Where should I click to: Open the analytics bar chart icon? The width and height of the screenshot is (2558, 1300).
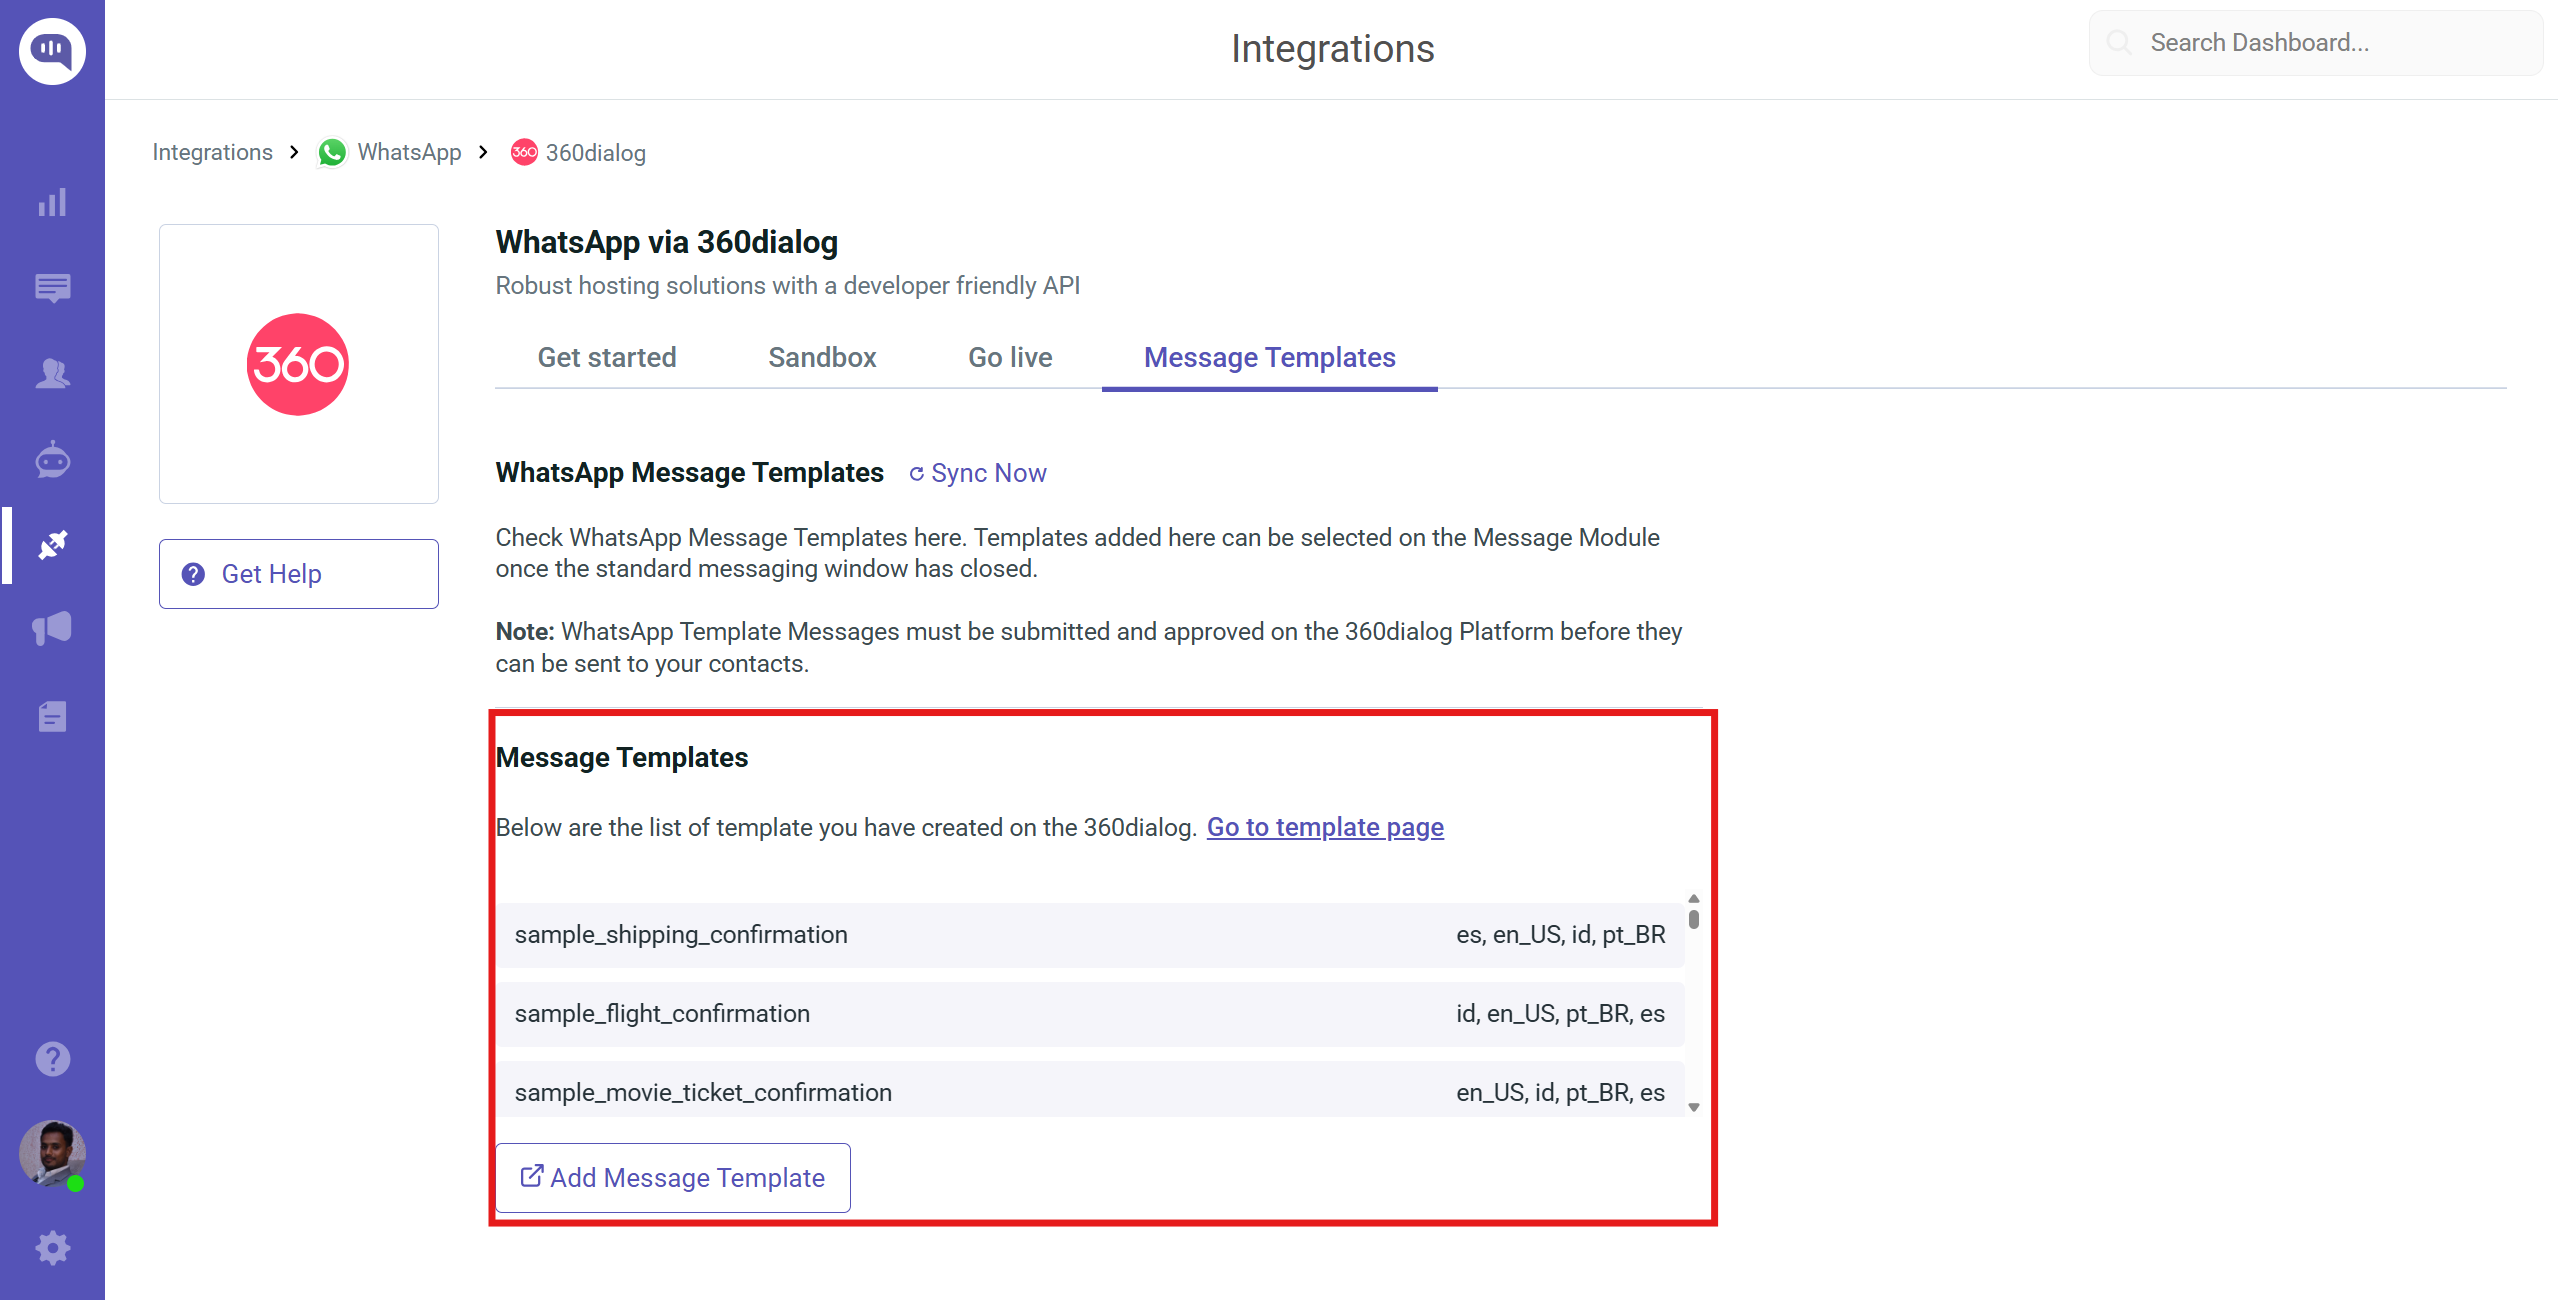[x=52, y=202]
